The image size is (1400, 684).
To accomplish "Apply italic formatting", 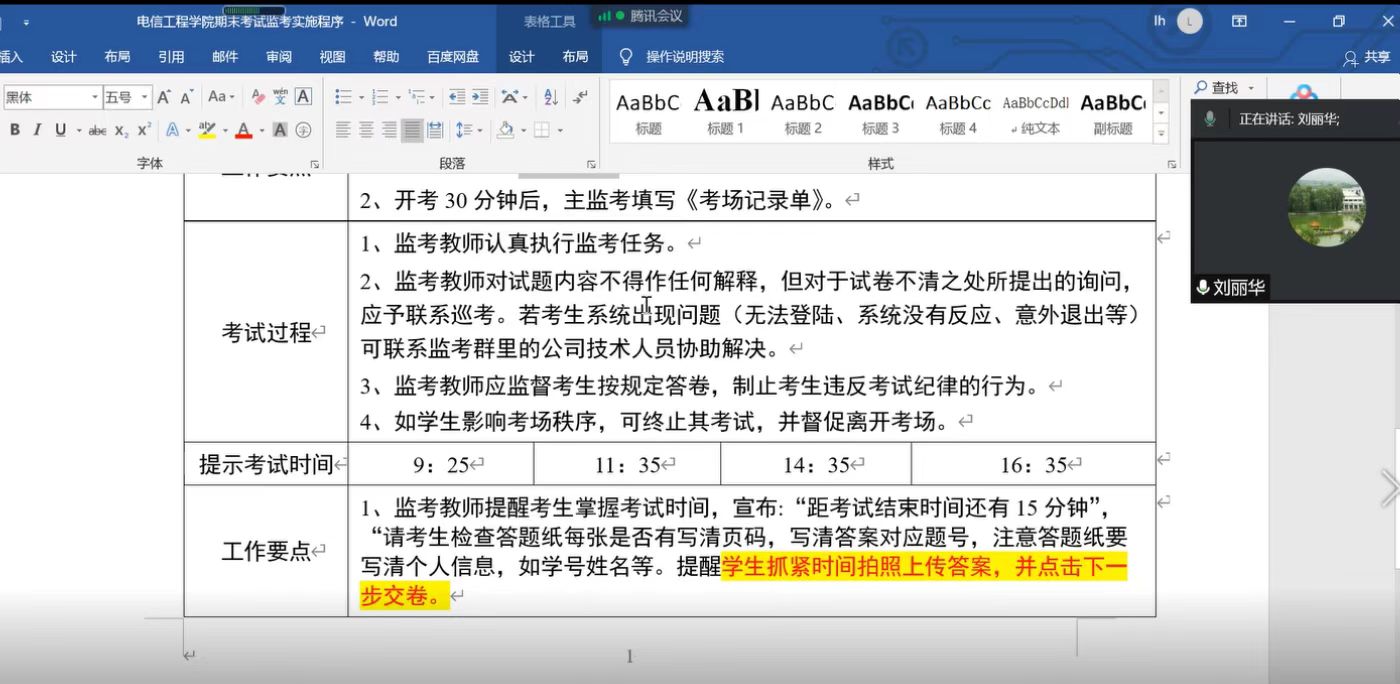I will [38, 128].
